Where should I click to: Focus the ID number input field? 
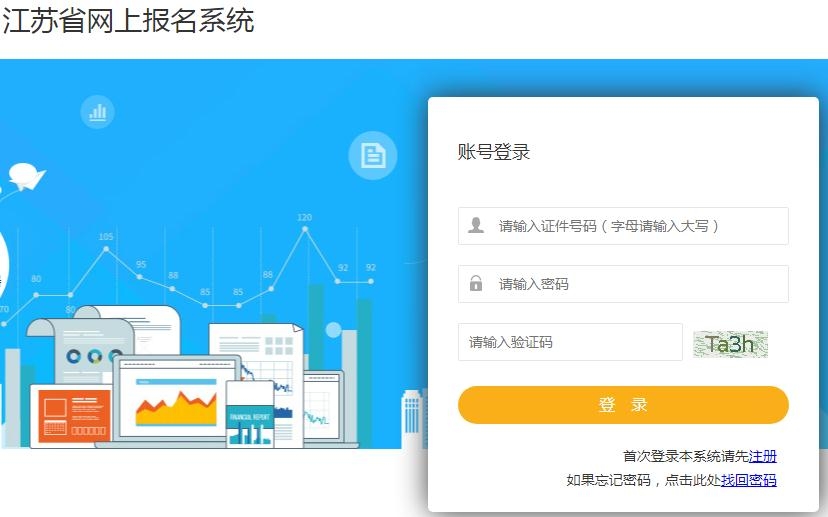[x=623, y=226]
